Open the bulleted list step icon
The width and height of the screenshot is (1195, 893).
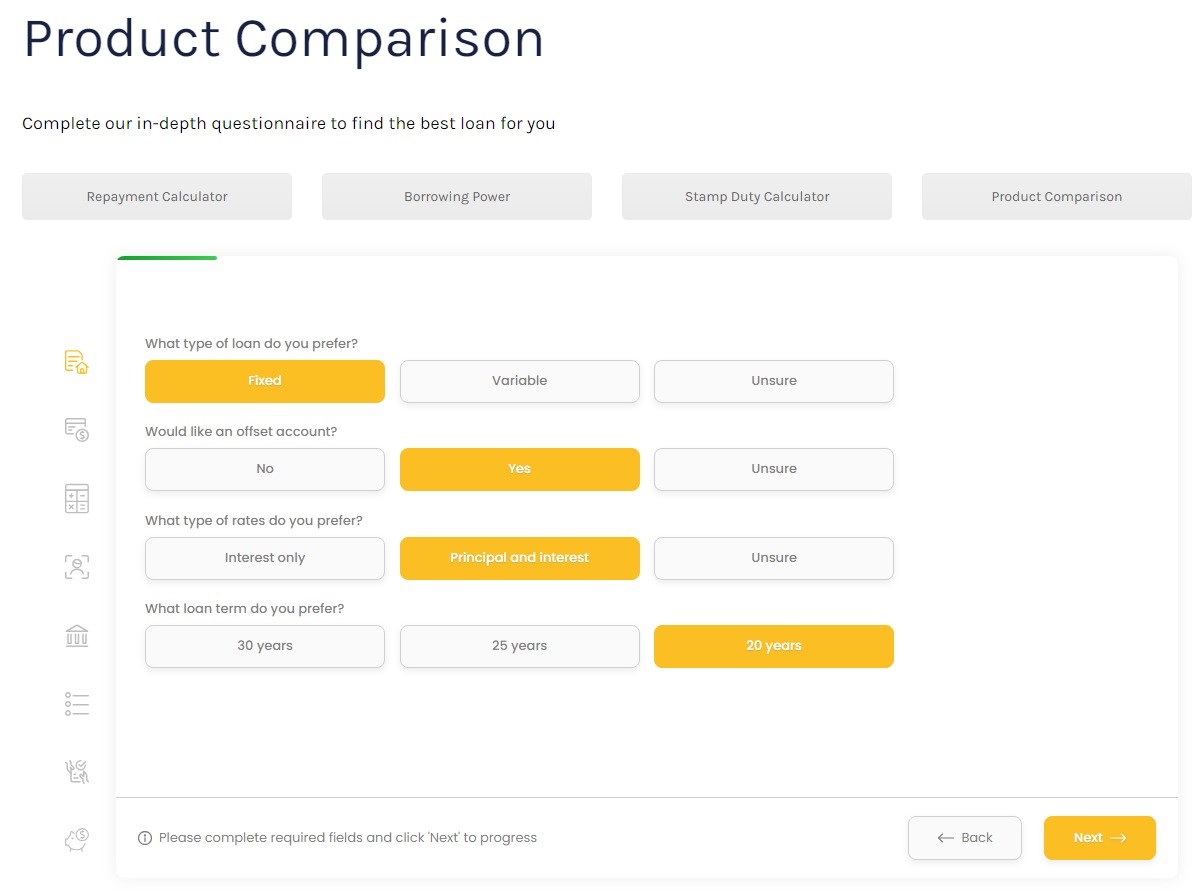coord(77,704)
